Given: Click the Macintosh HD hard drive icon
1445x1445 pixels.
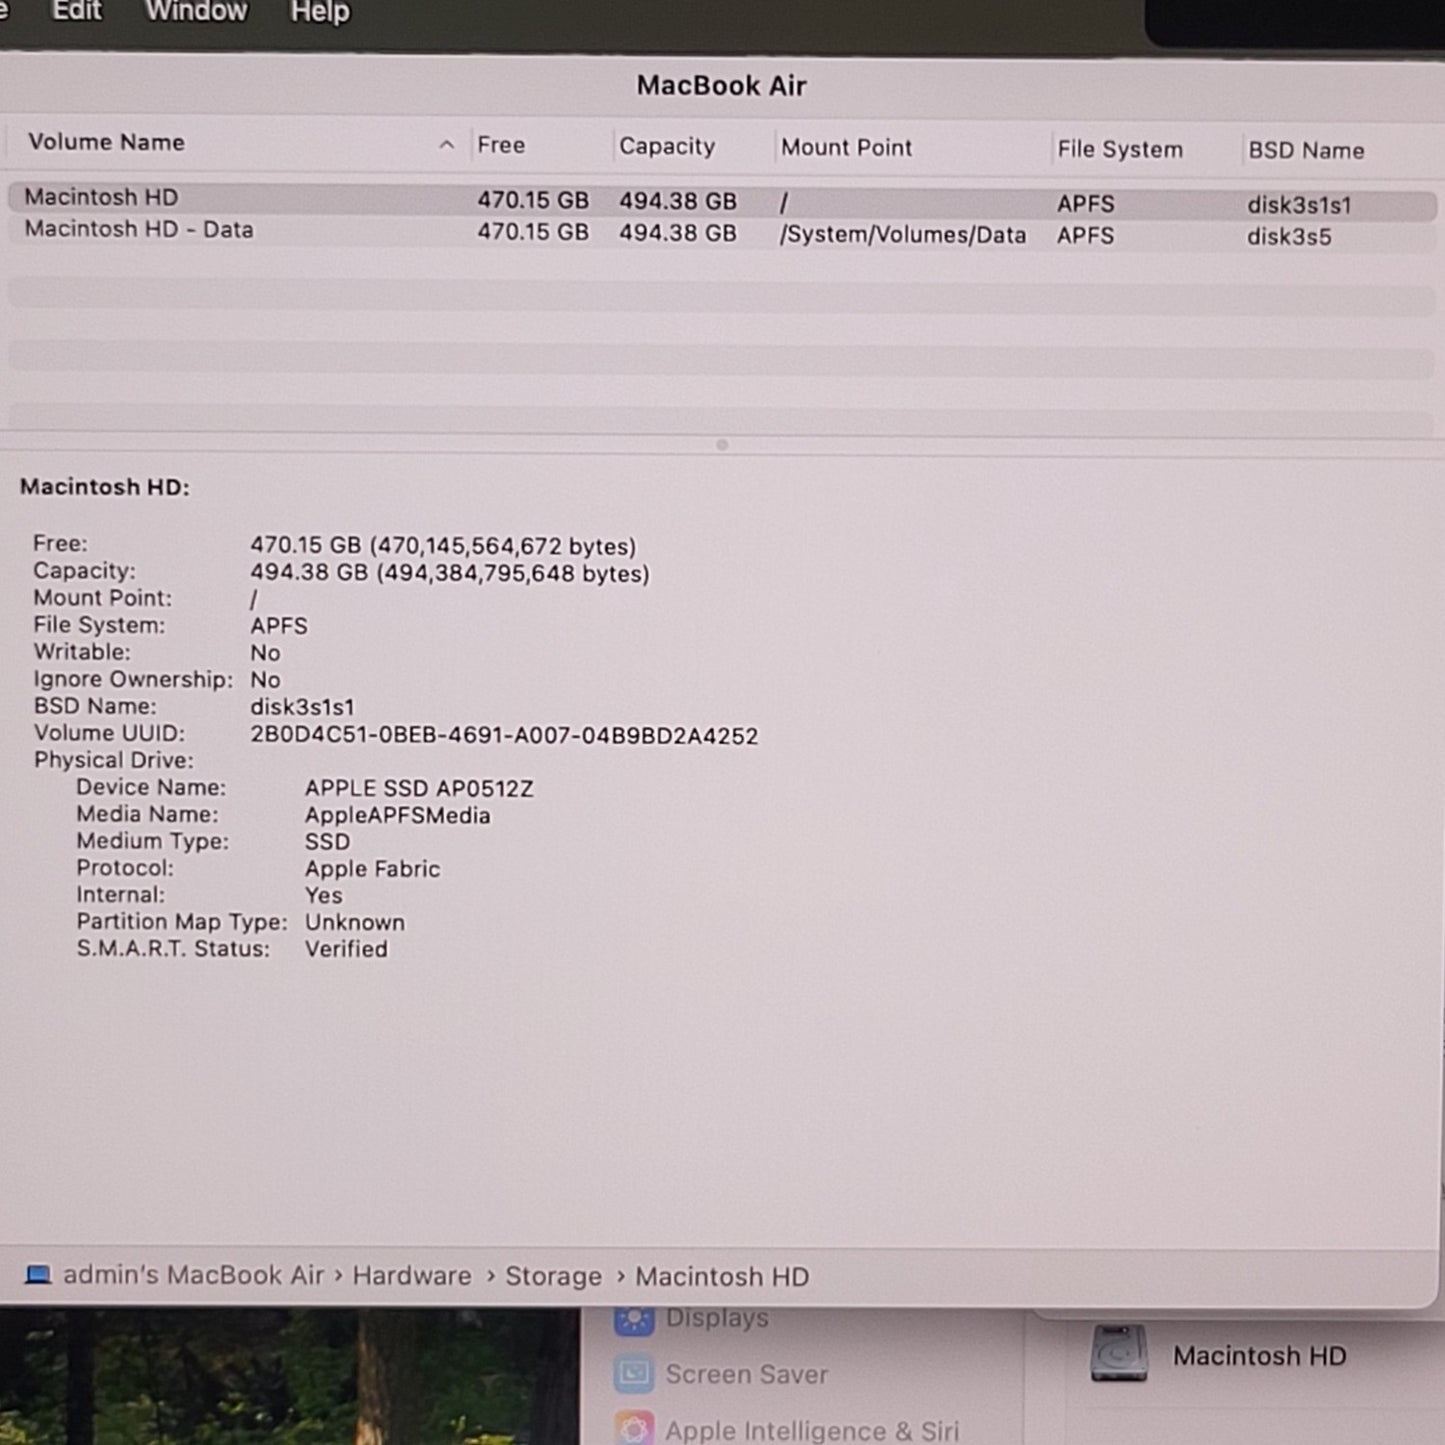Looking at the screenshot, I should click(1118, 1355).
